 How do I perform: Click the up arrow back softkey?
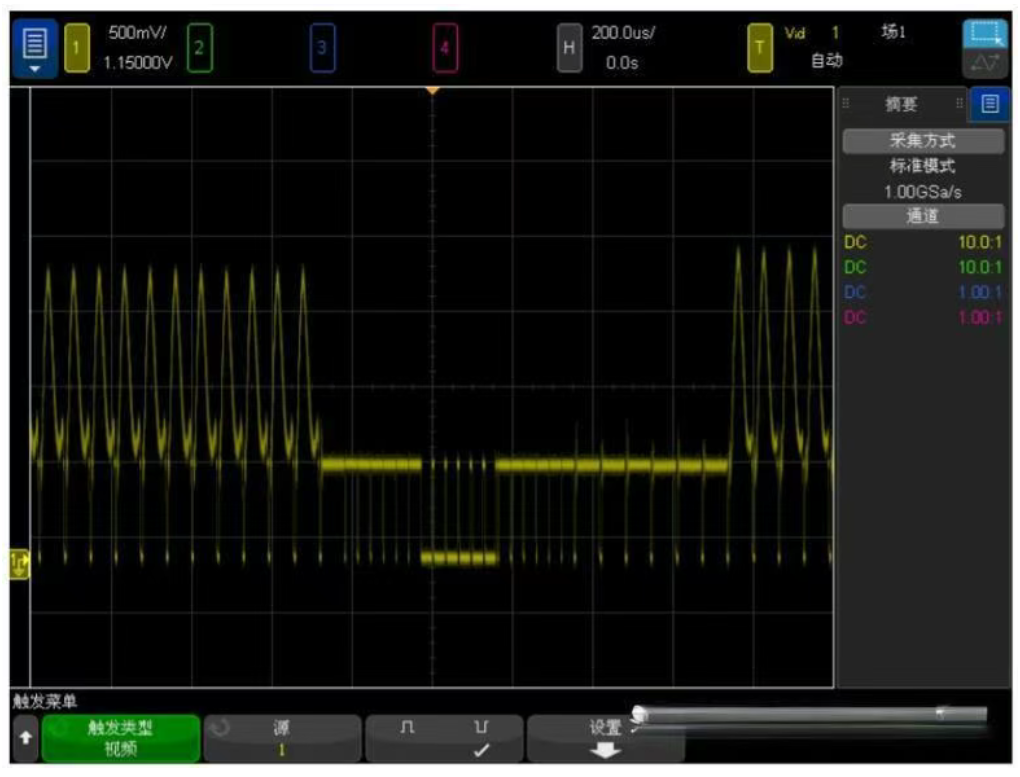pyautogui.click(x=25, y=738)
